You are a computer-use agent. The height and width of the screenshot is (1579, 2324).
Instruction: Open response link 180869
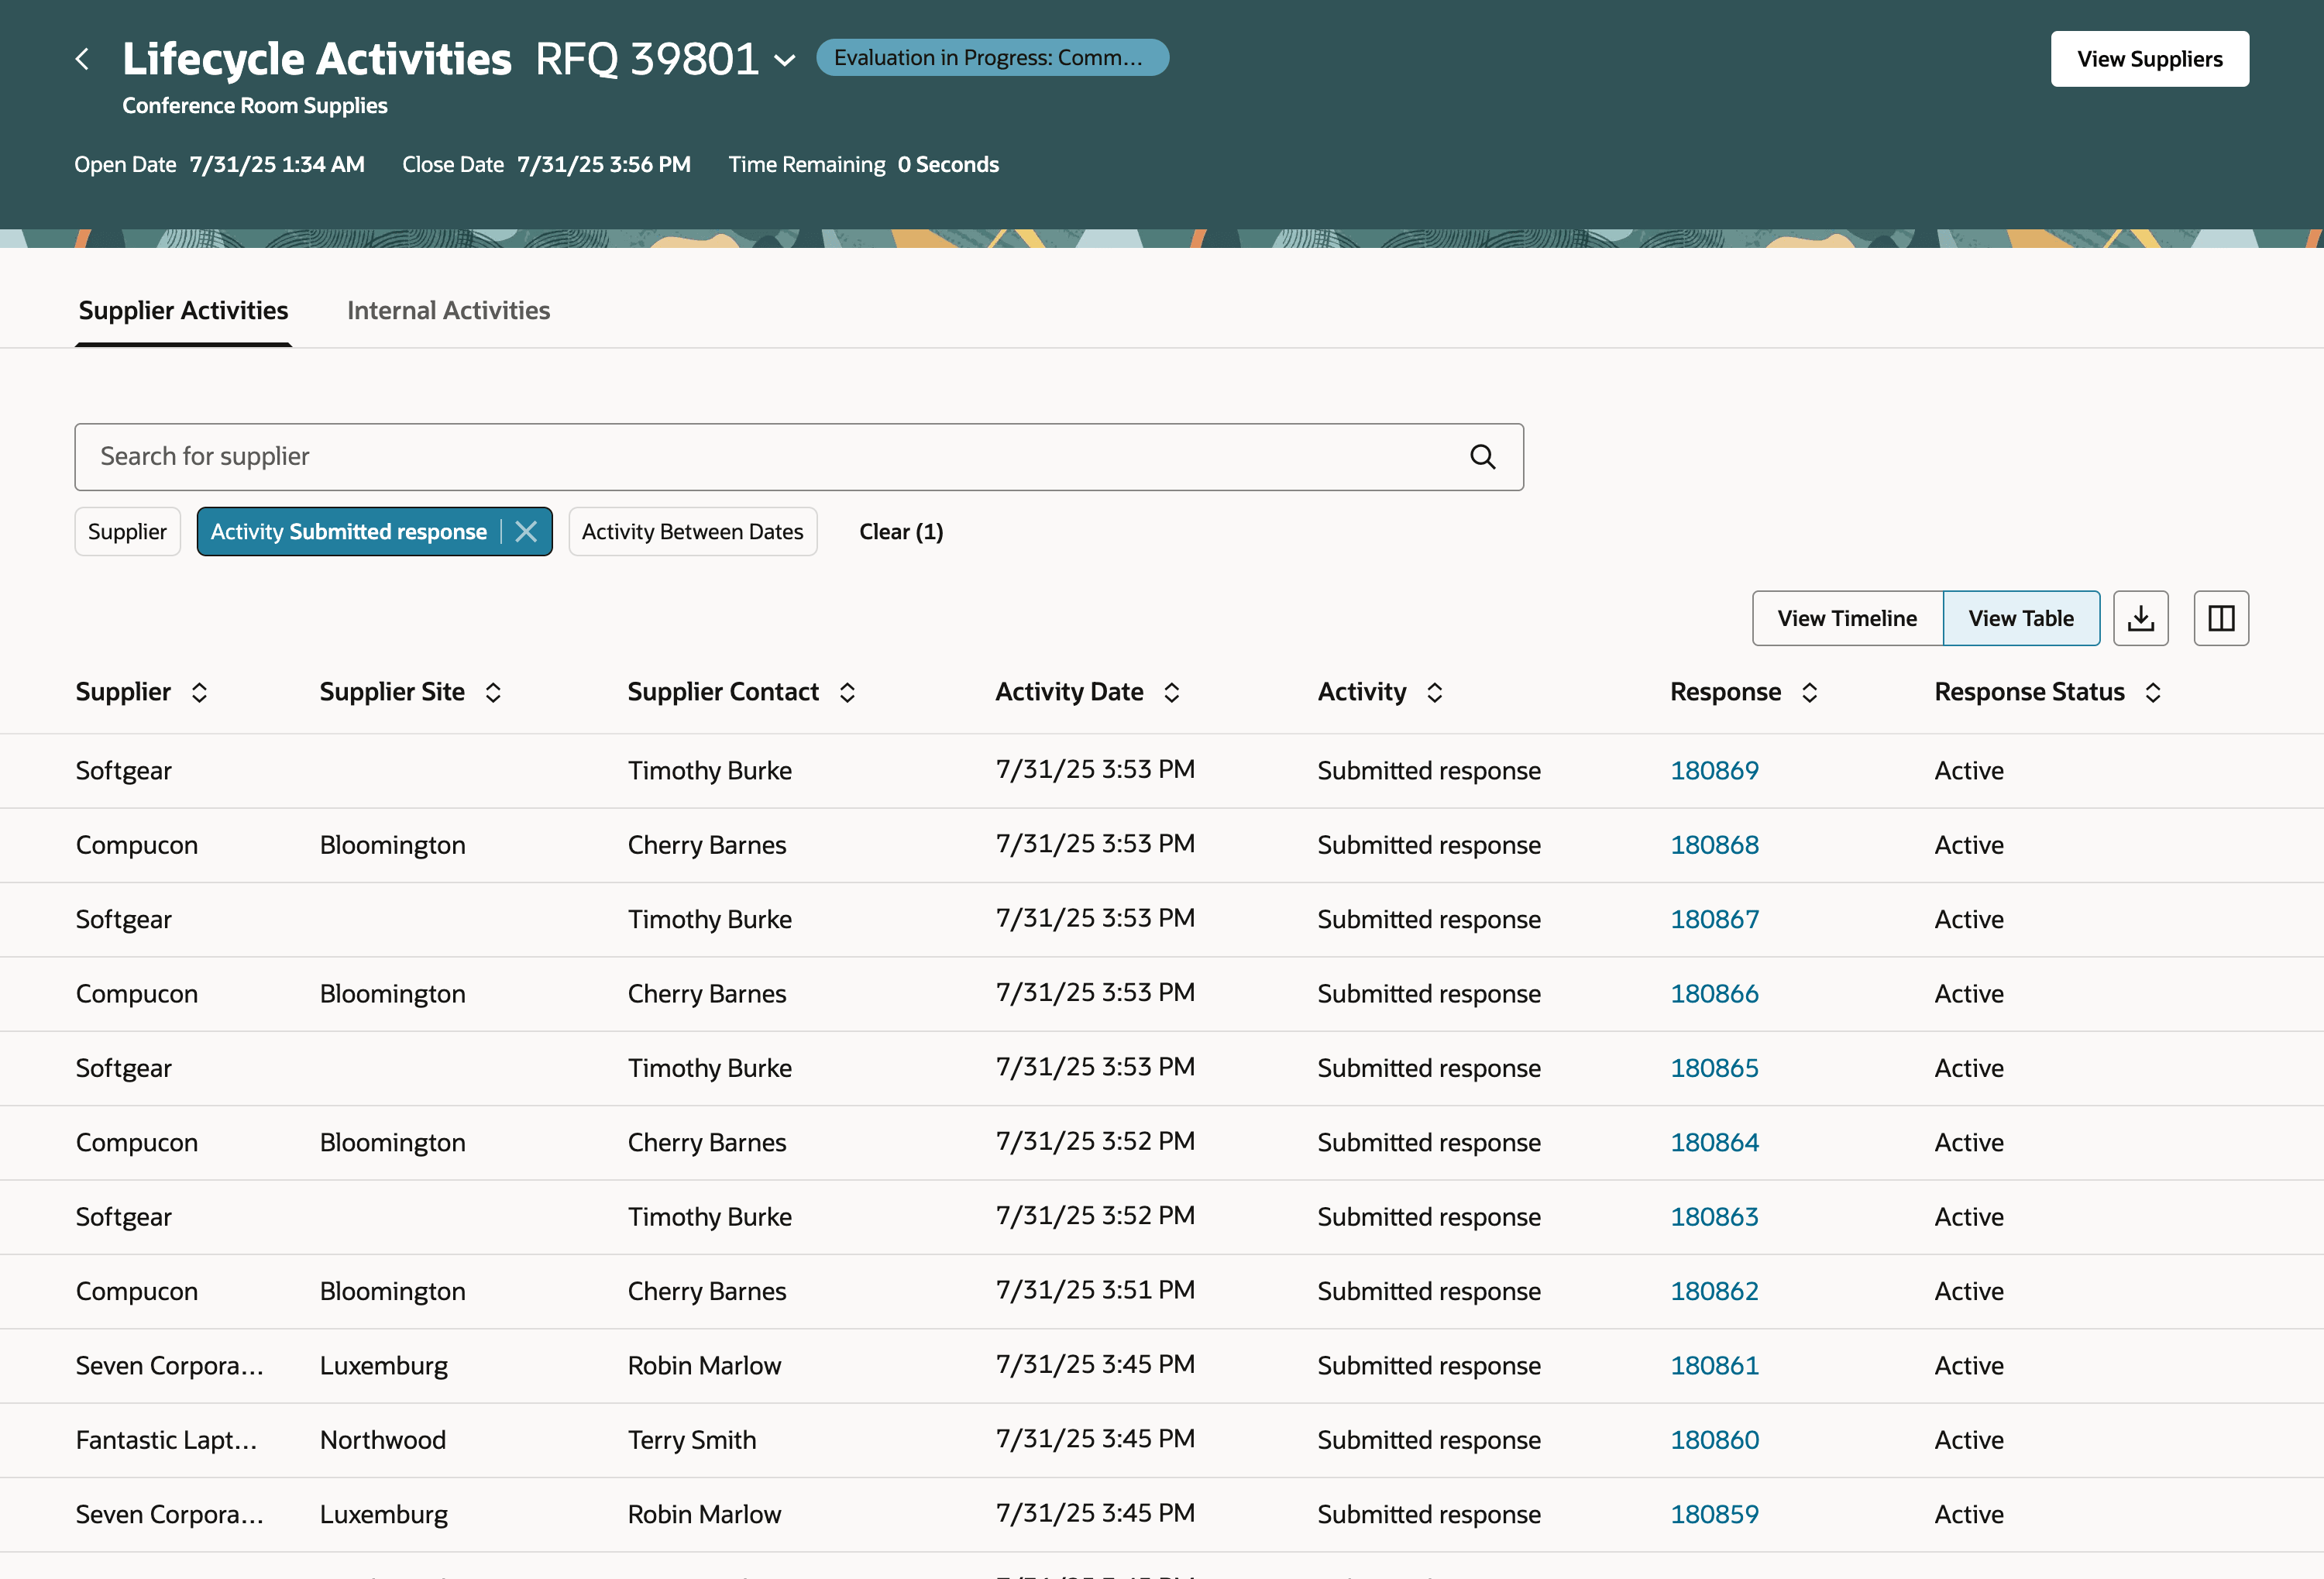1714,771
